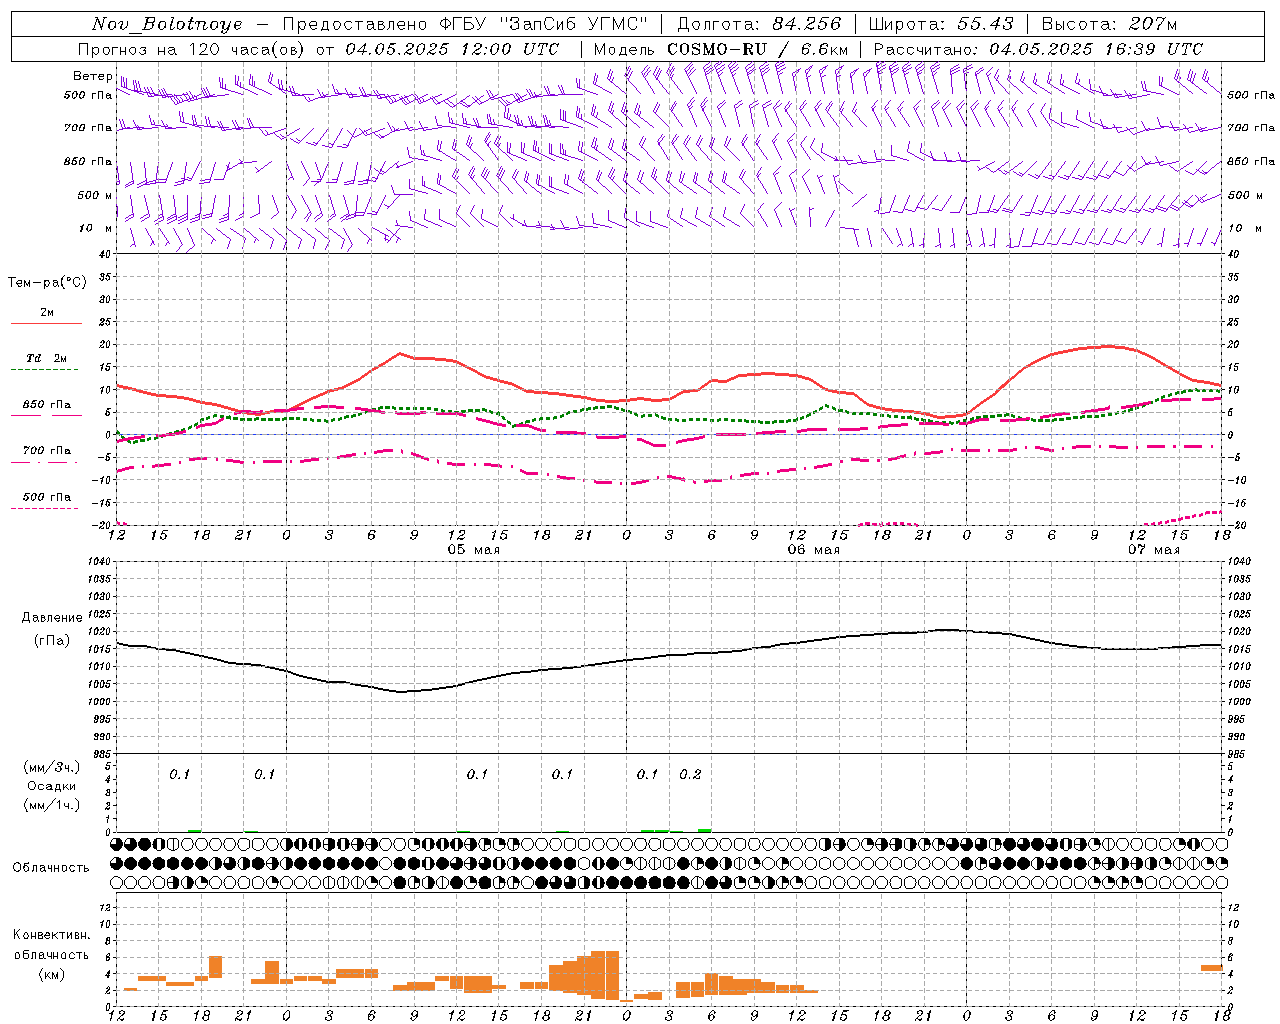Click the (км) convective cloud unit label
The image size is (1280, 1024).
point(51,974)
